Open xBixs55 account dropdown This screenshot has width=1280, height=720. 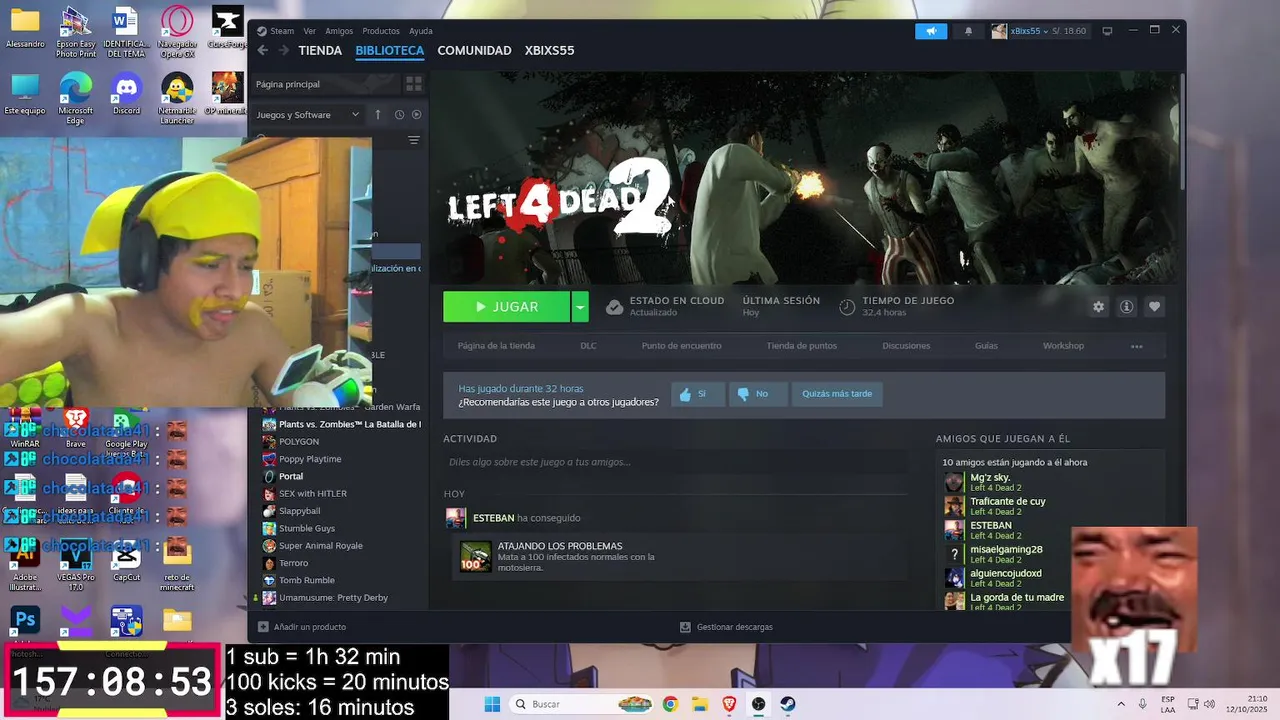[x=1038, y=31]
